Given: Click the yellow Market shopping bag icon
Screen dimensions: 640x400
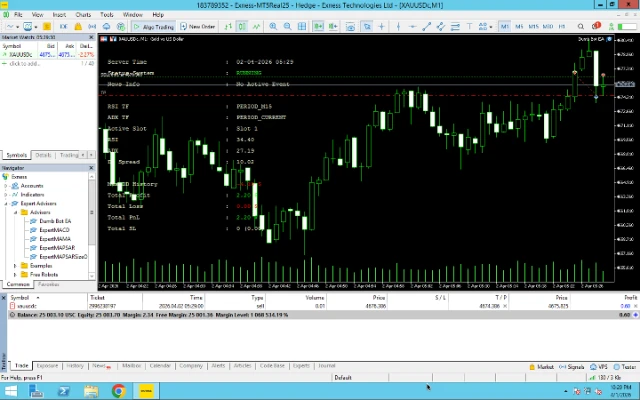Looking at the screenshot, I should coord(78,27).
